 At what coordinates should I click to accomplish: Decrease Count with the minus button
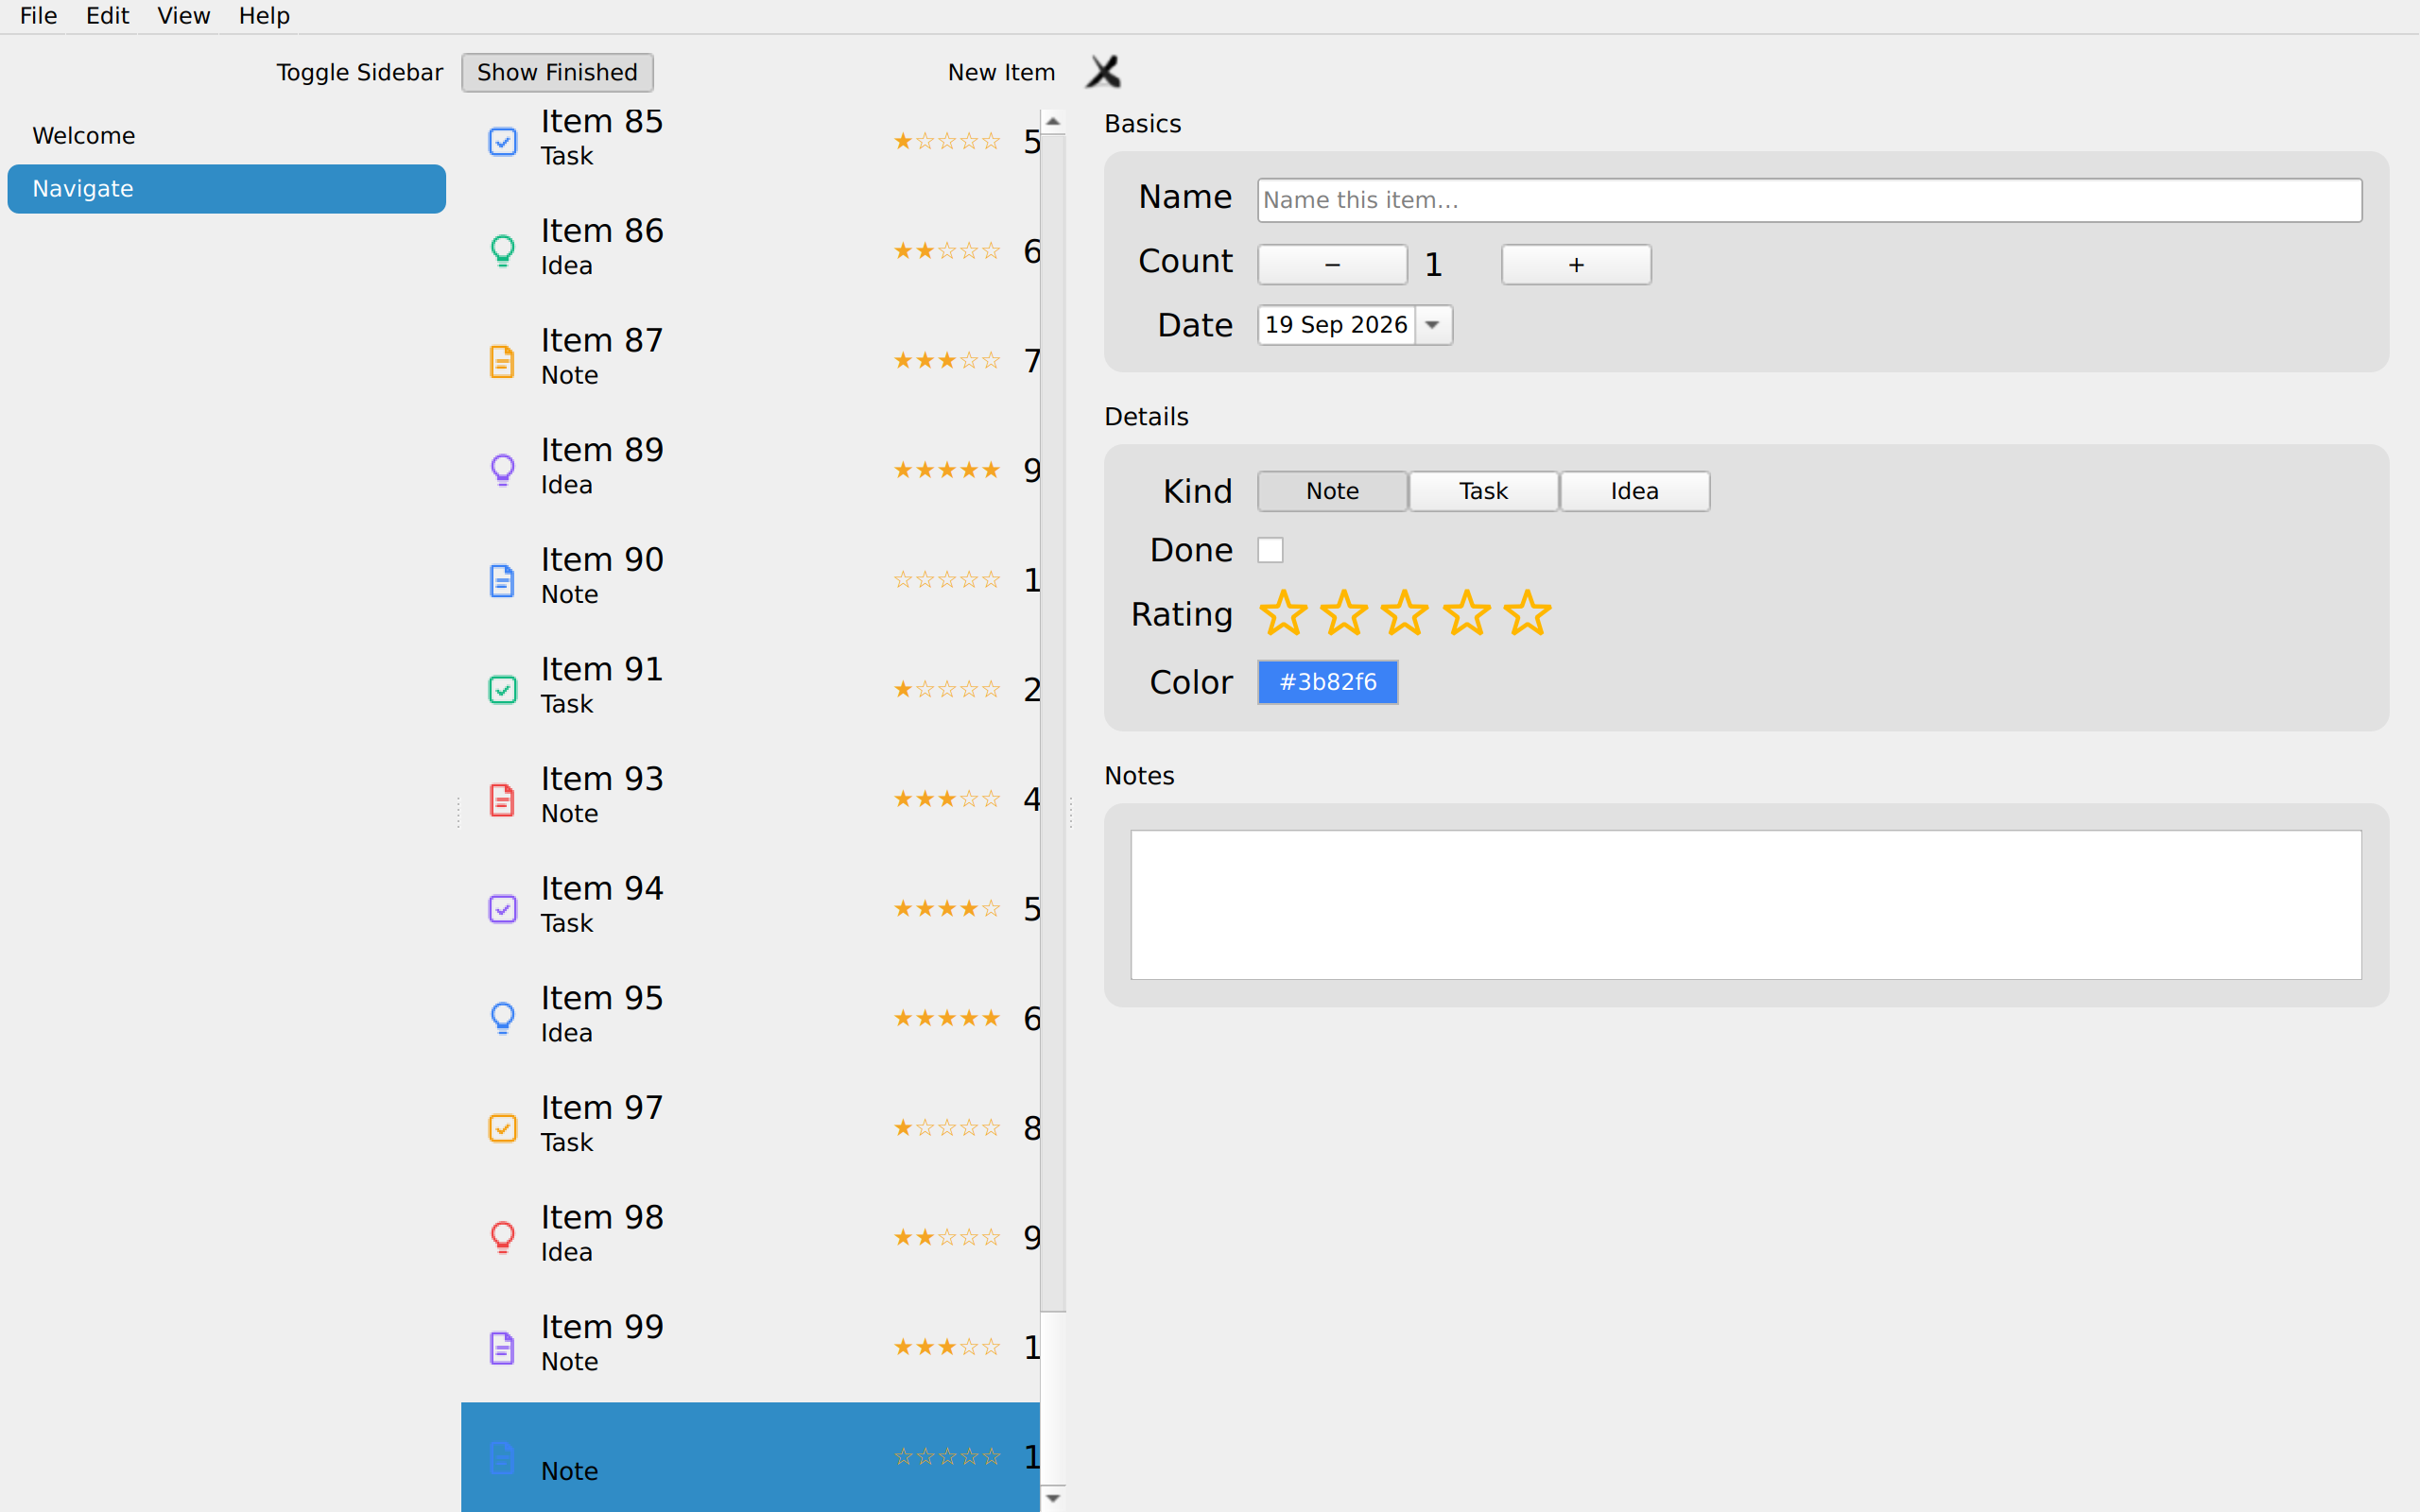coord(1332,265)
